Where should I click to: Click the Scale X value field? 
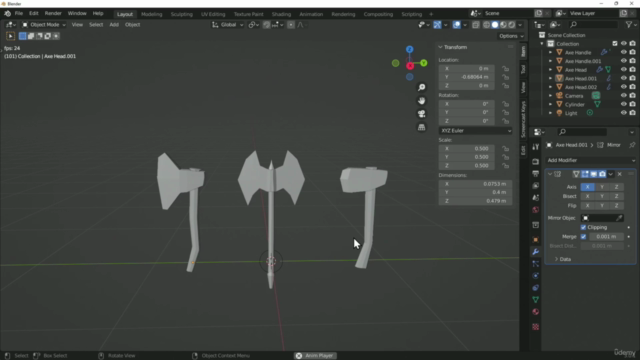pos(467,149)
